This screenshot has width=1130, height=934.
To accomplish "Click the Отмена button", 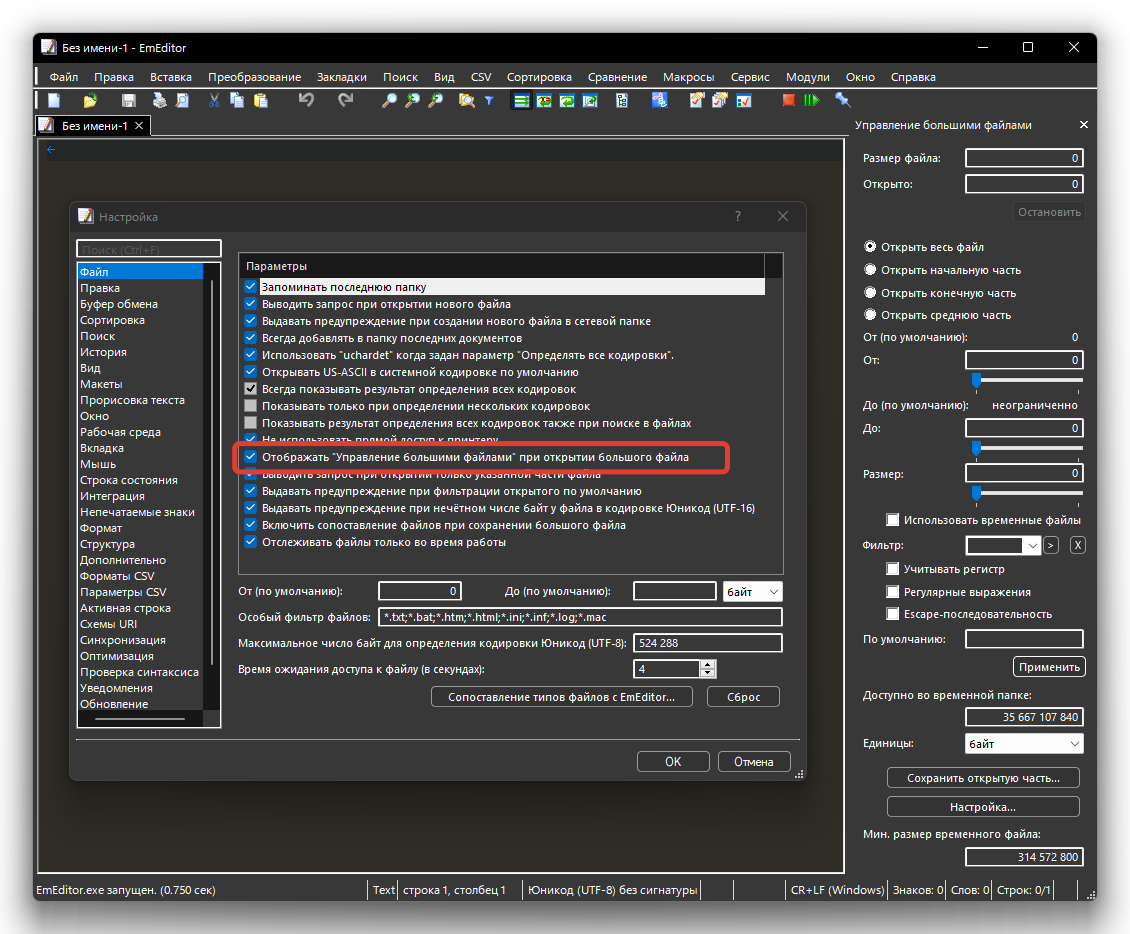I will tap(754, 762).
